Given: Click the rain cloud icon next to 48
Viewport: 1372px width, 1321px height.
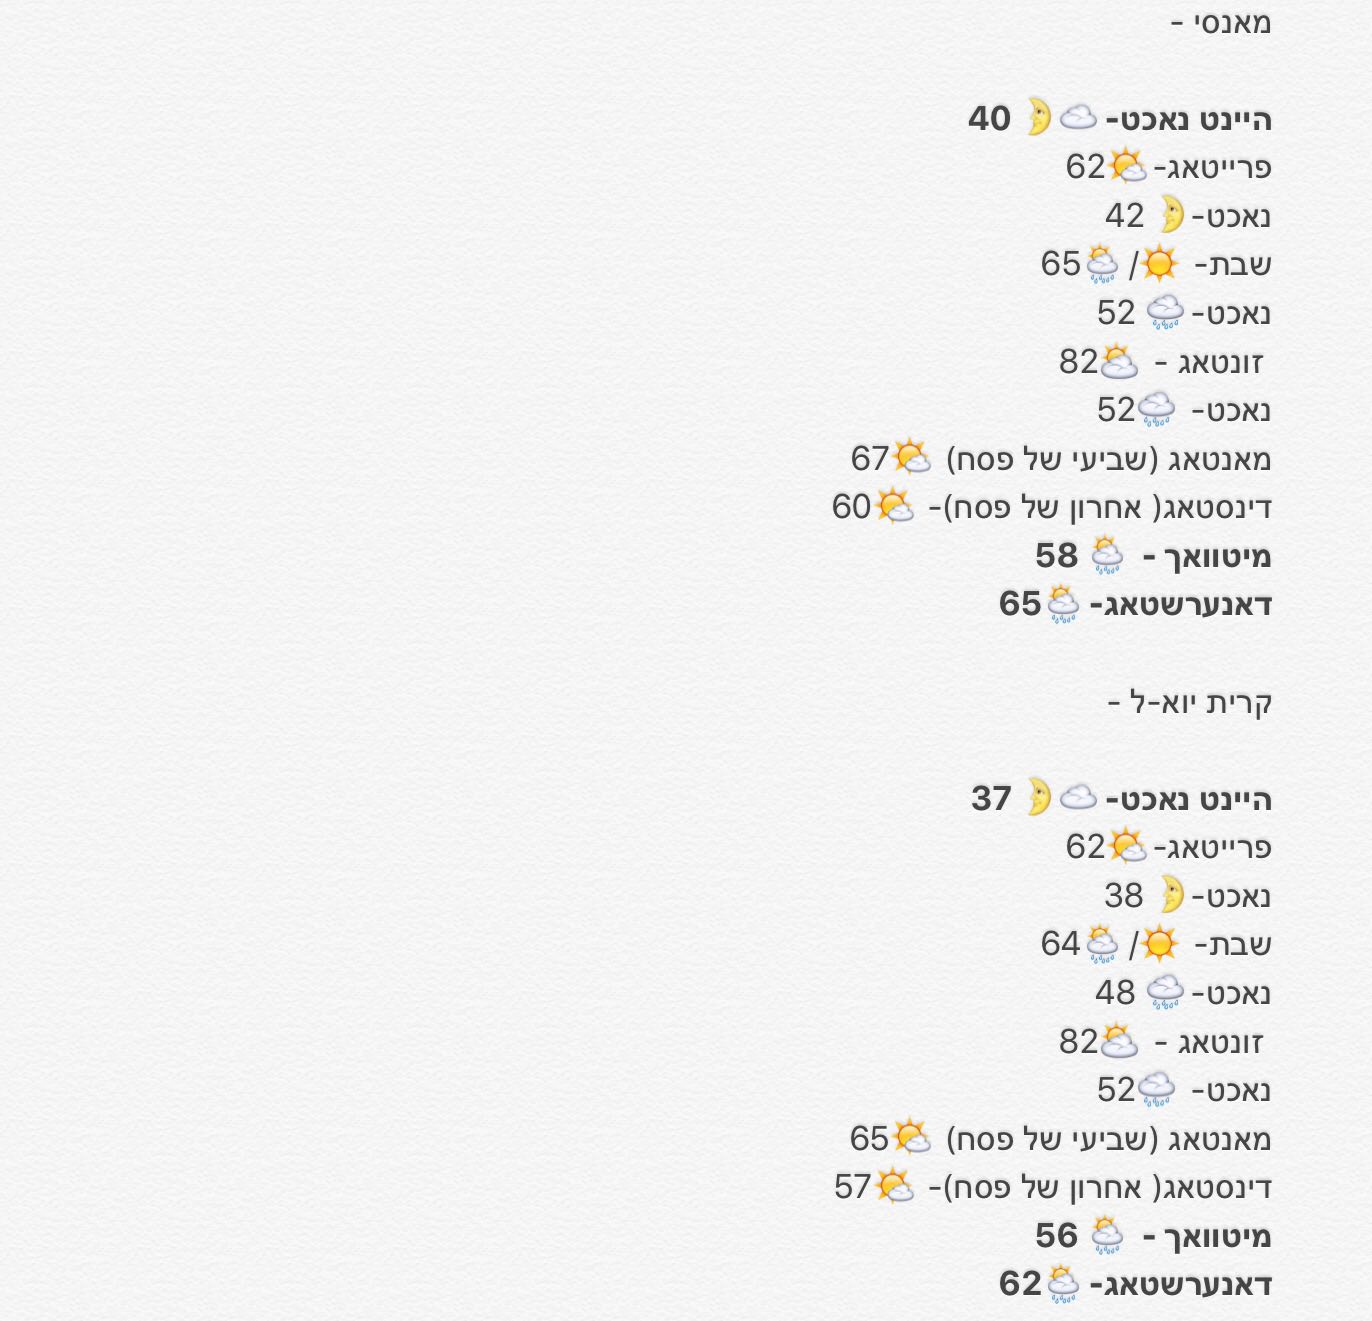Looking at the screenshot, I should pyautogui.click(x=1165, y=992).
